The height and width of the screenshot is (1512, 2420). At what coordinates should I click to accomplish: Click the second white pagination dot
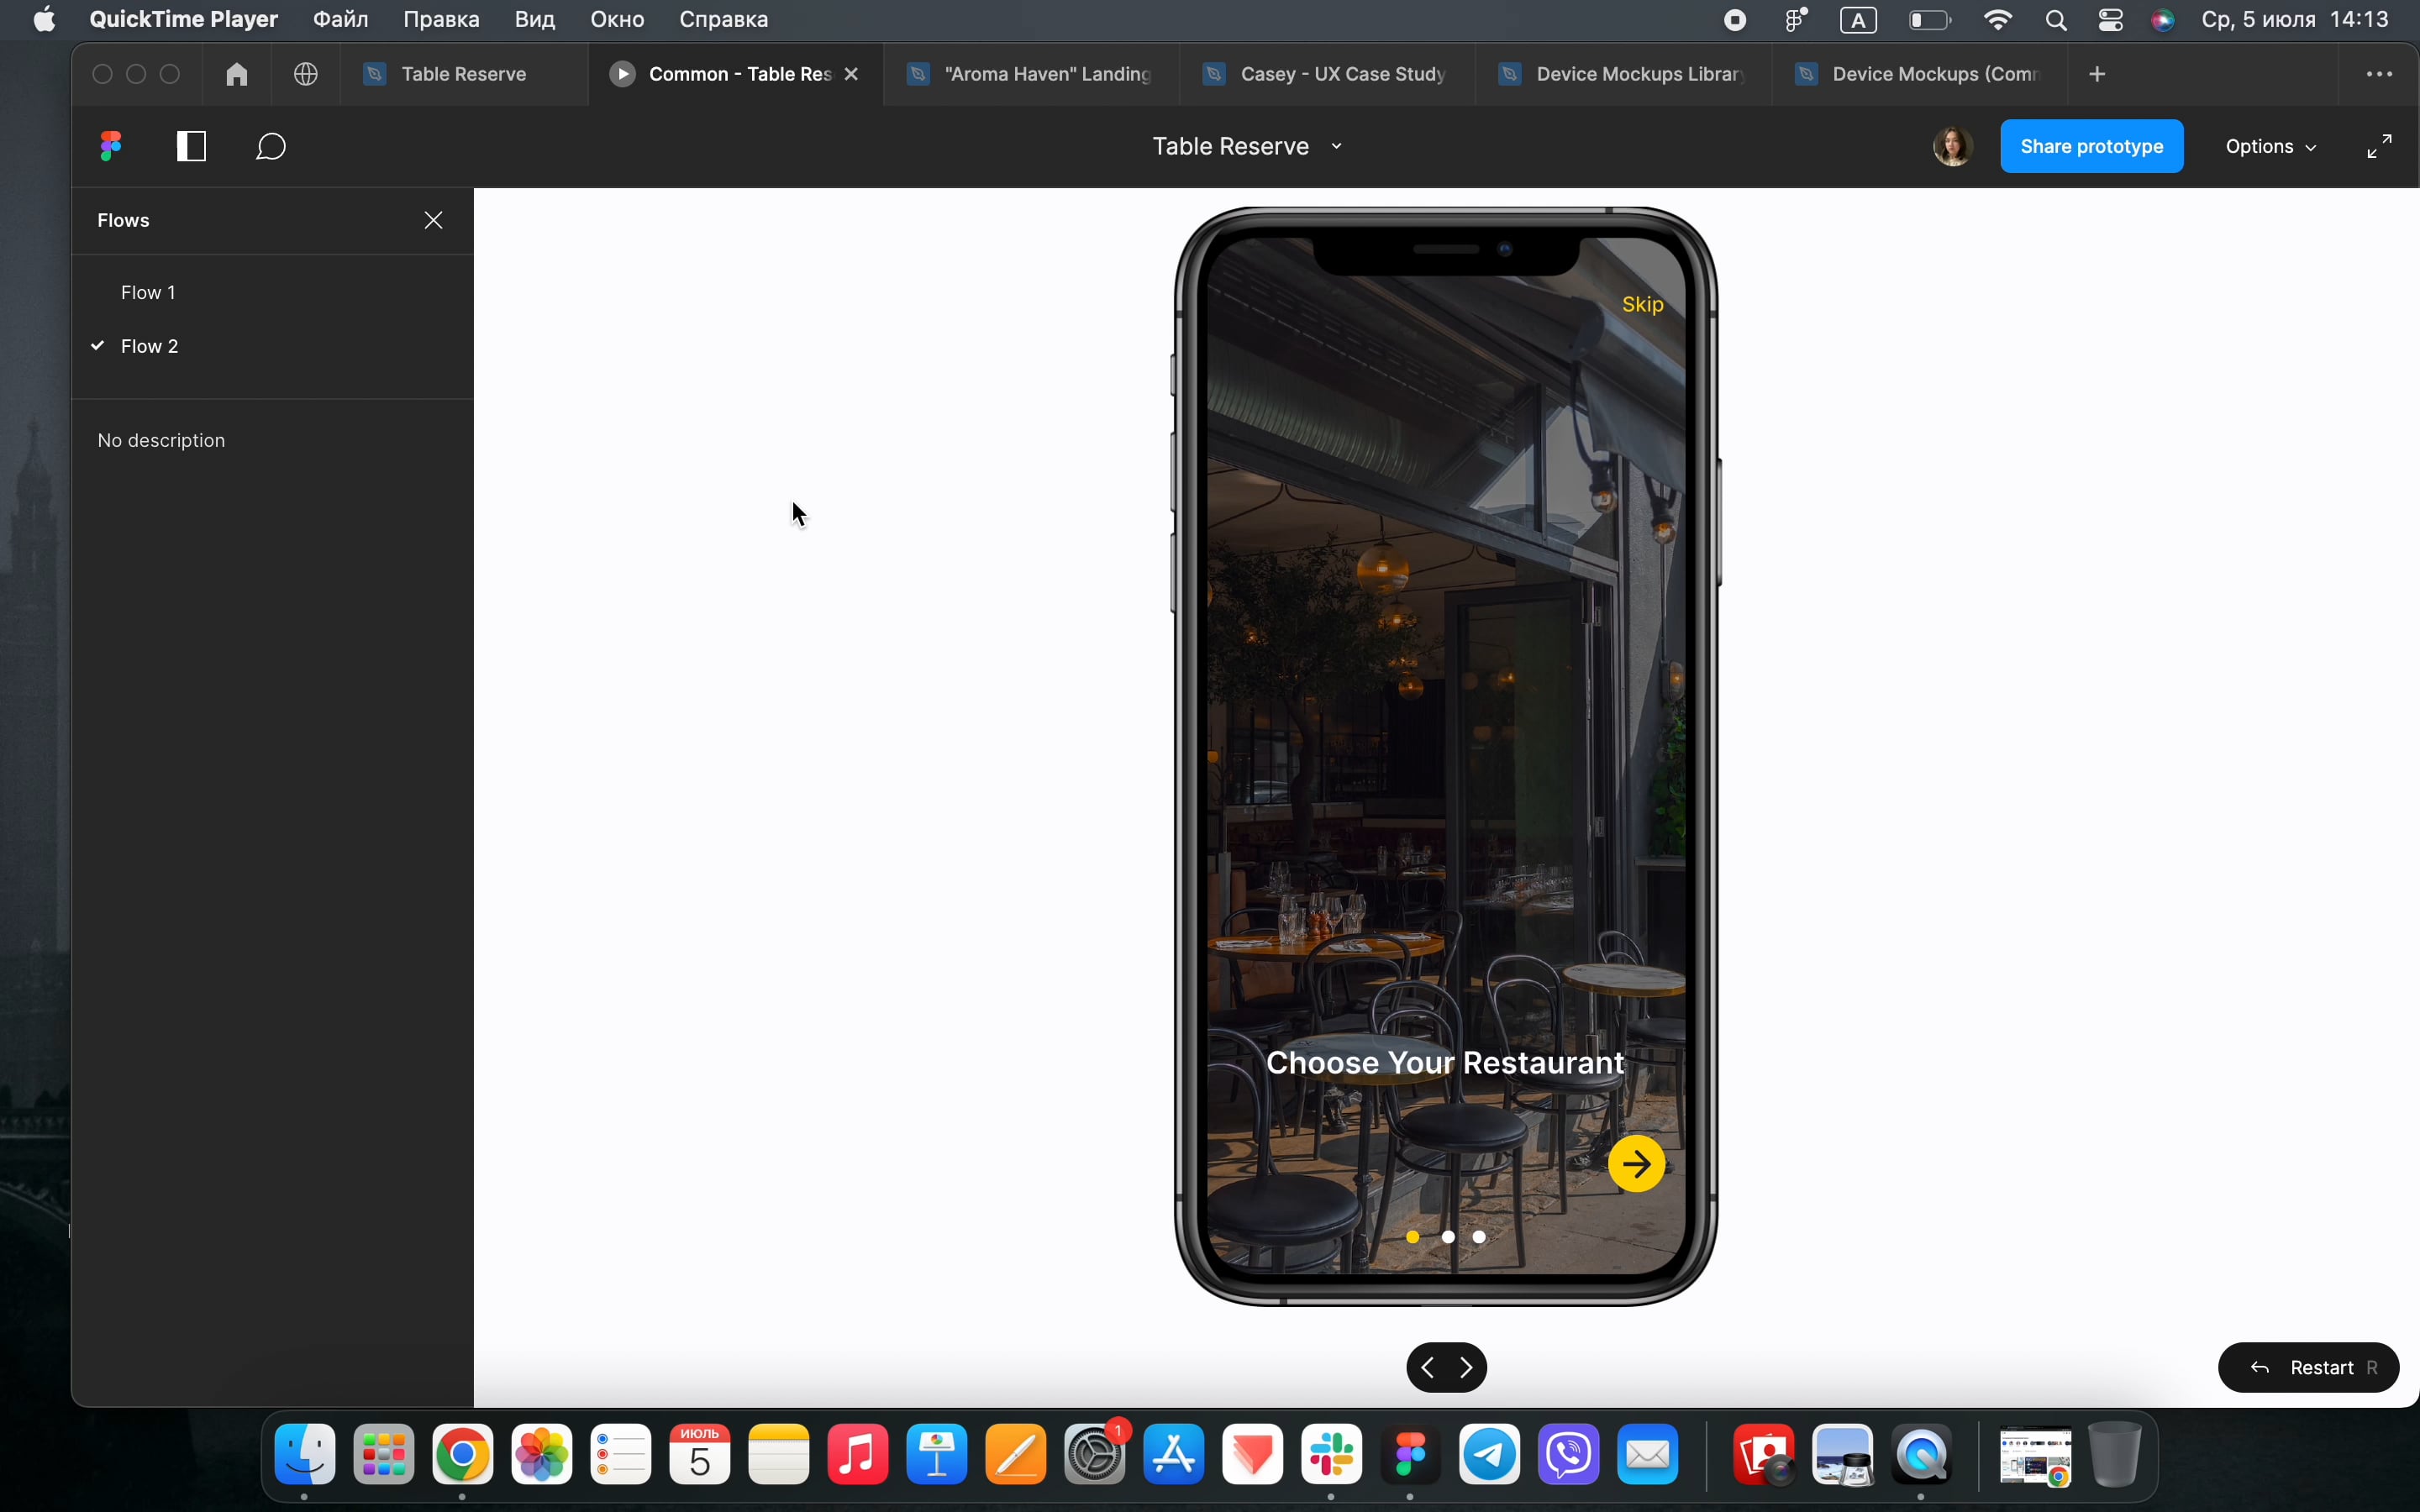click(1479, 1237)
